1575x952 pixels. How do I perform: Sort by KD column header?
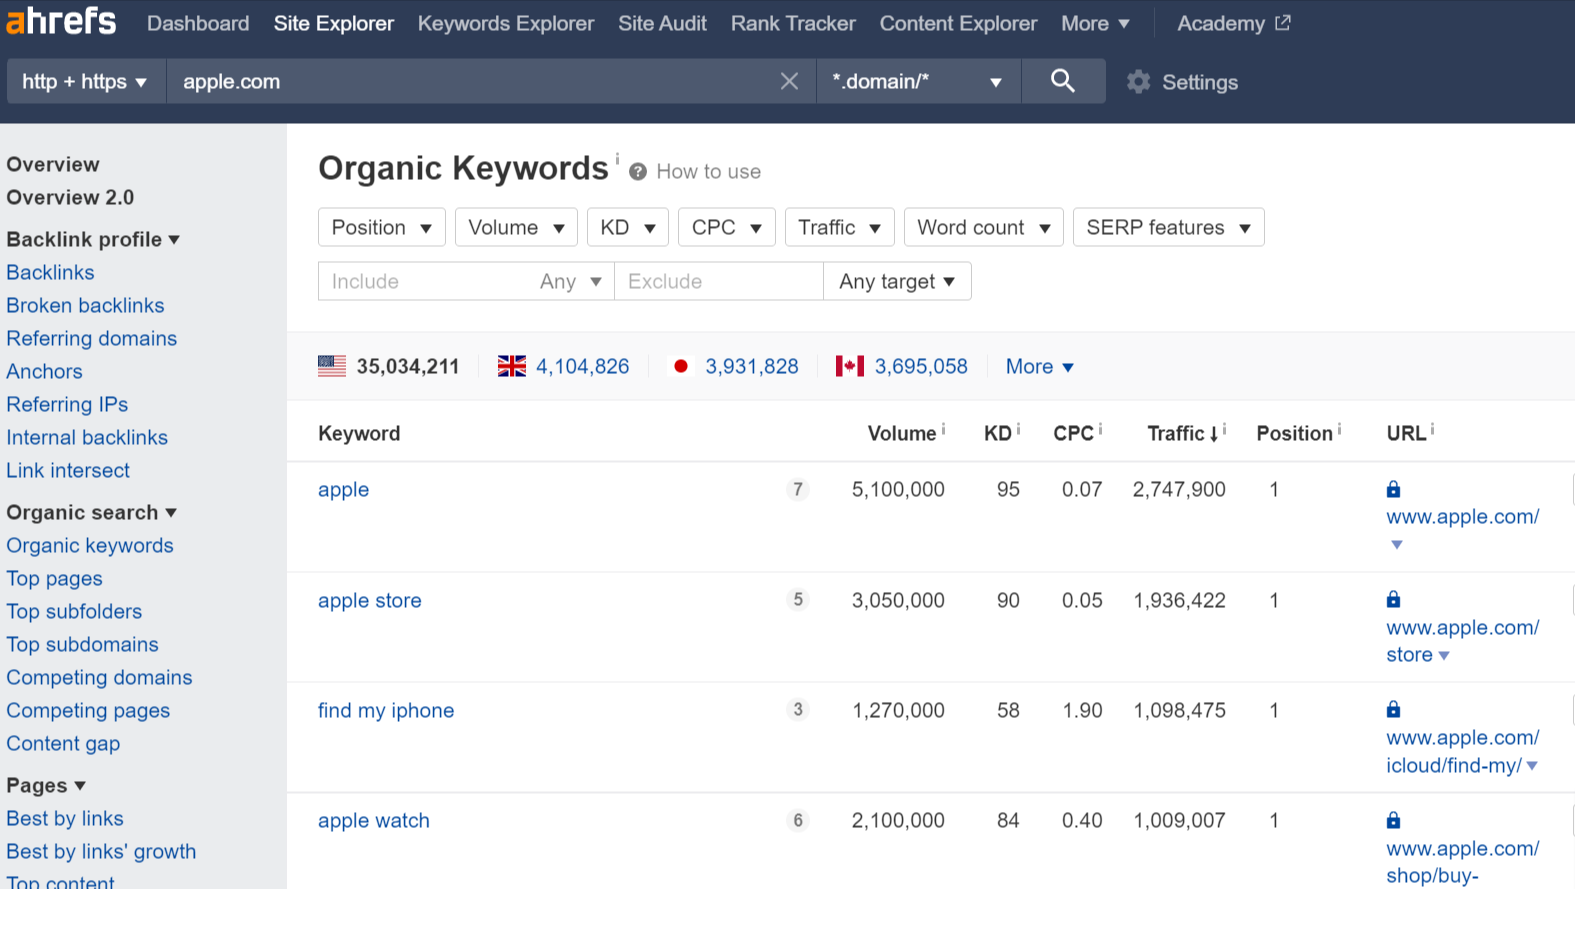pos(997,433)
